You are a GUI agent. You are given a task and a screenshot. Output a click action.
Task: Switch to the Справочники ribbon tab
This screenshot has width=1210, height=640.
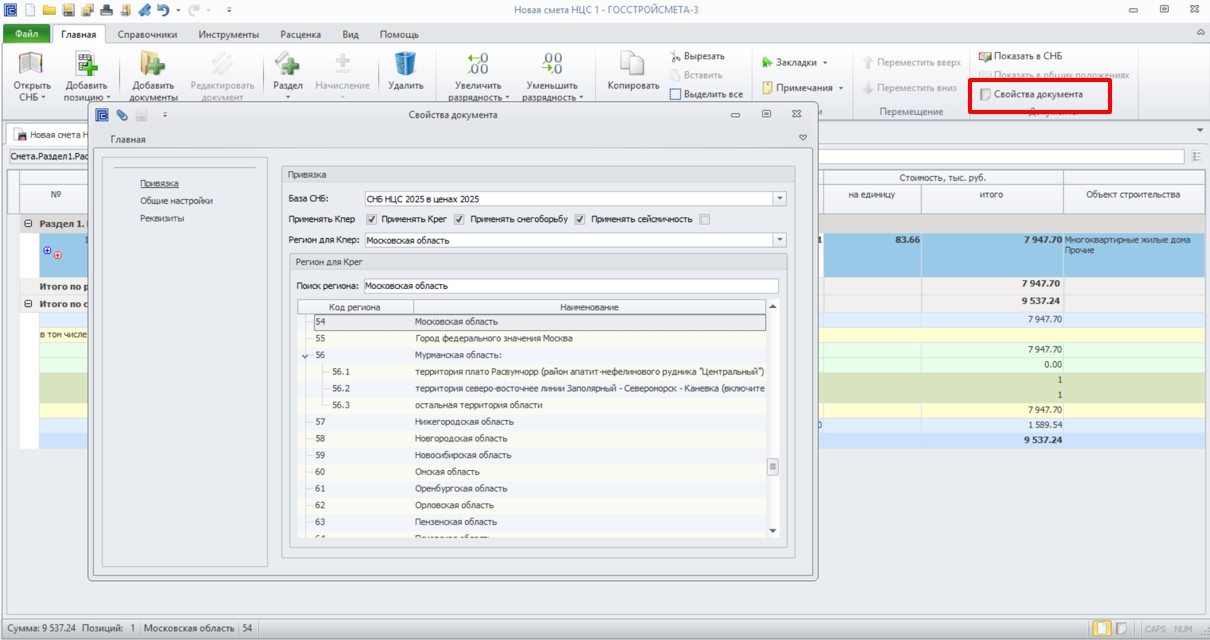pos(147,34)
